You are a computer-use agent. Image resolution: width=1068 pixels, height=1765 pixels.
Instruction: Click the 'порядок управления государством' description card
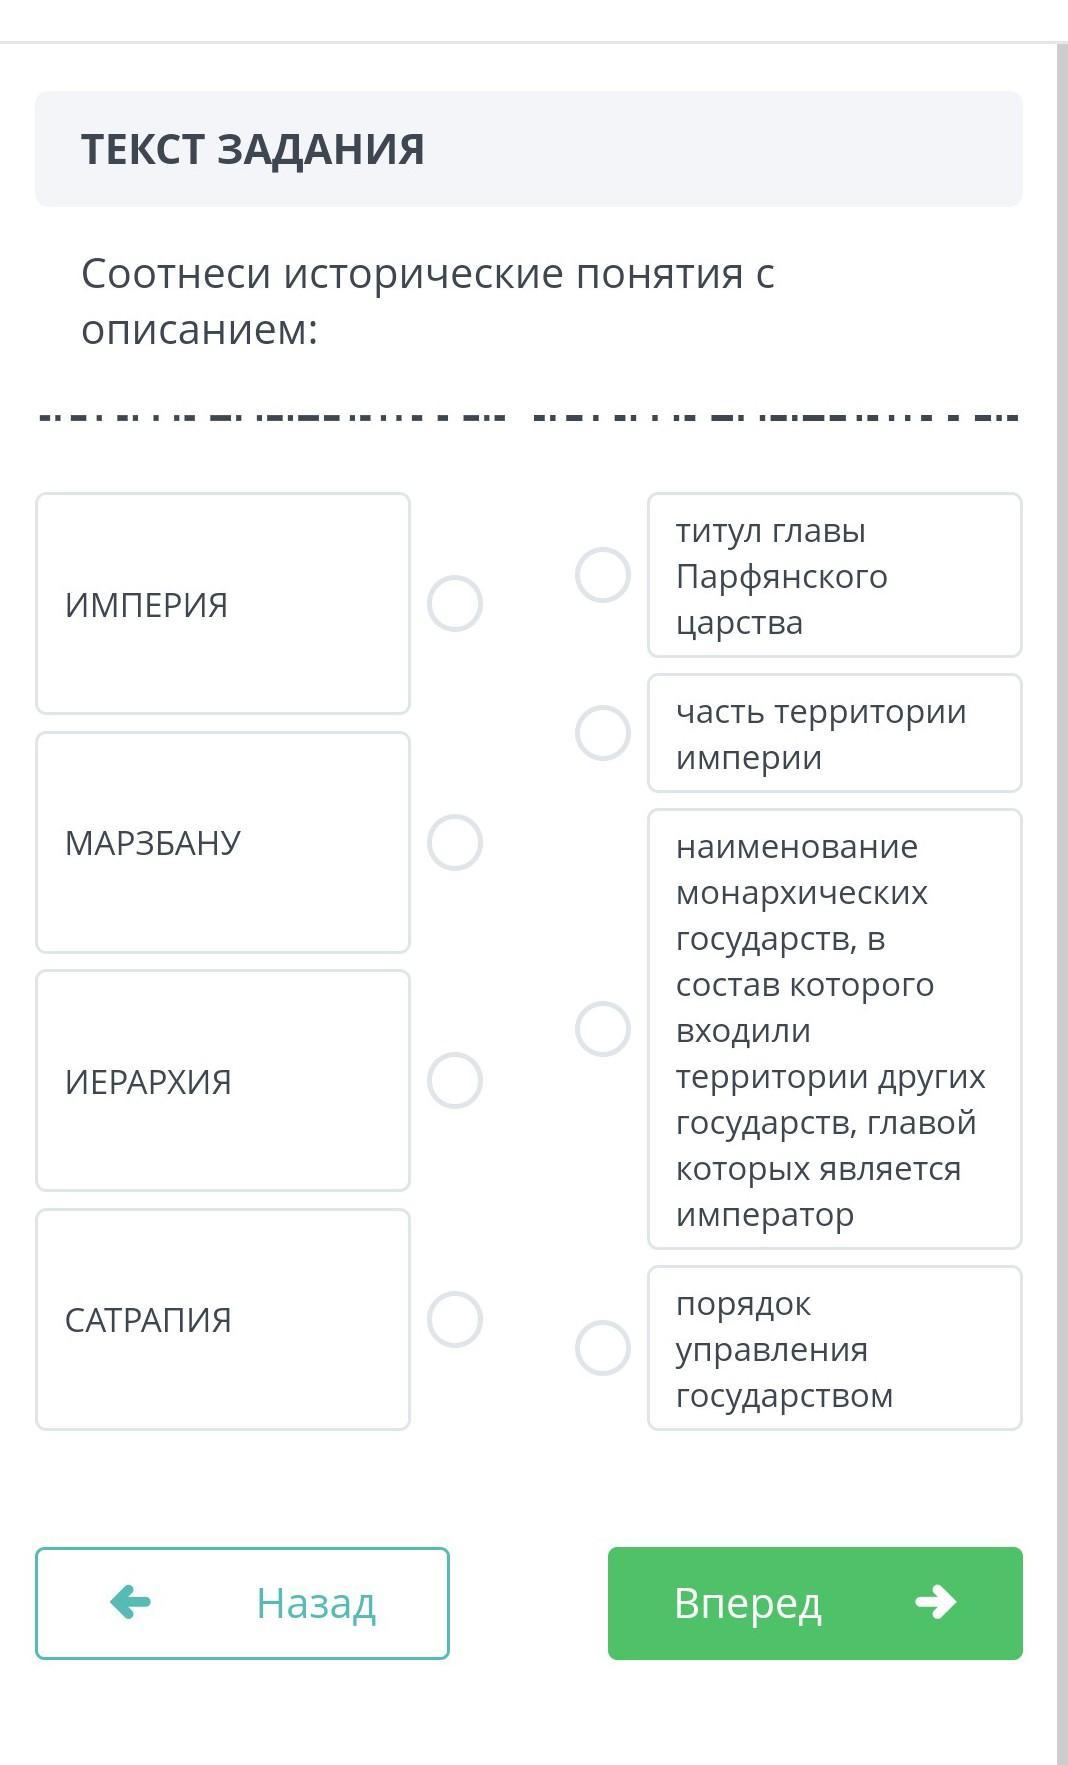tap(834, 1348)
